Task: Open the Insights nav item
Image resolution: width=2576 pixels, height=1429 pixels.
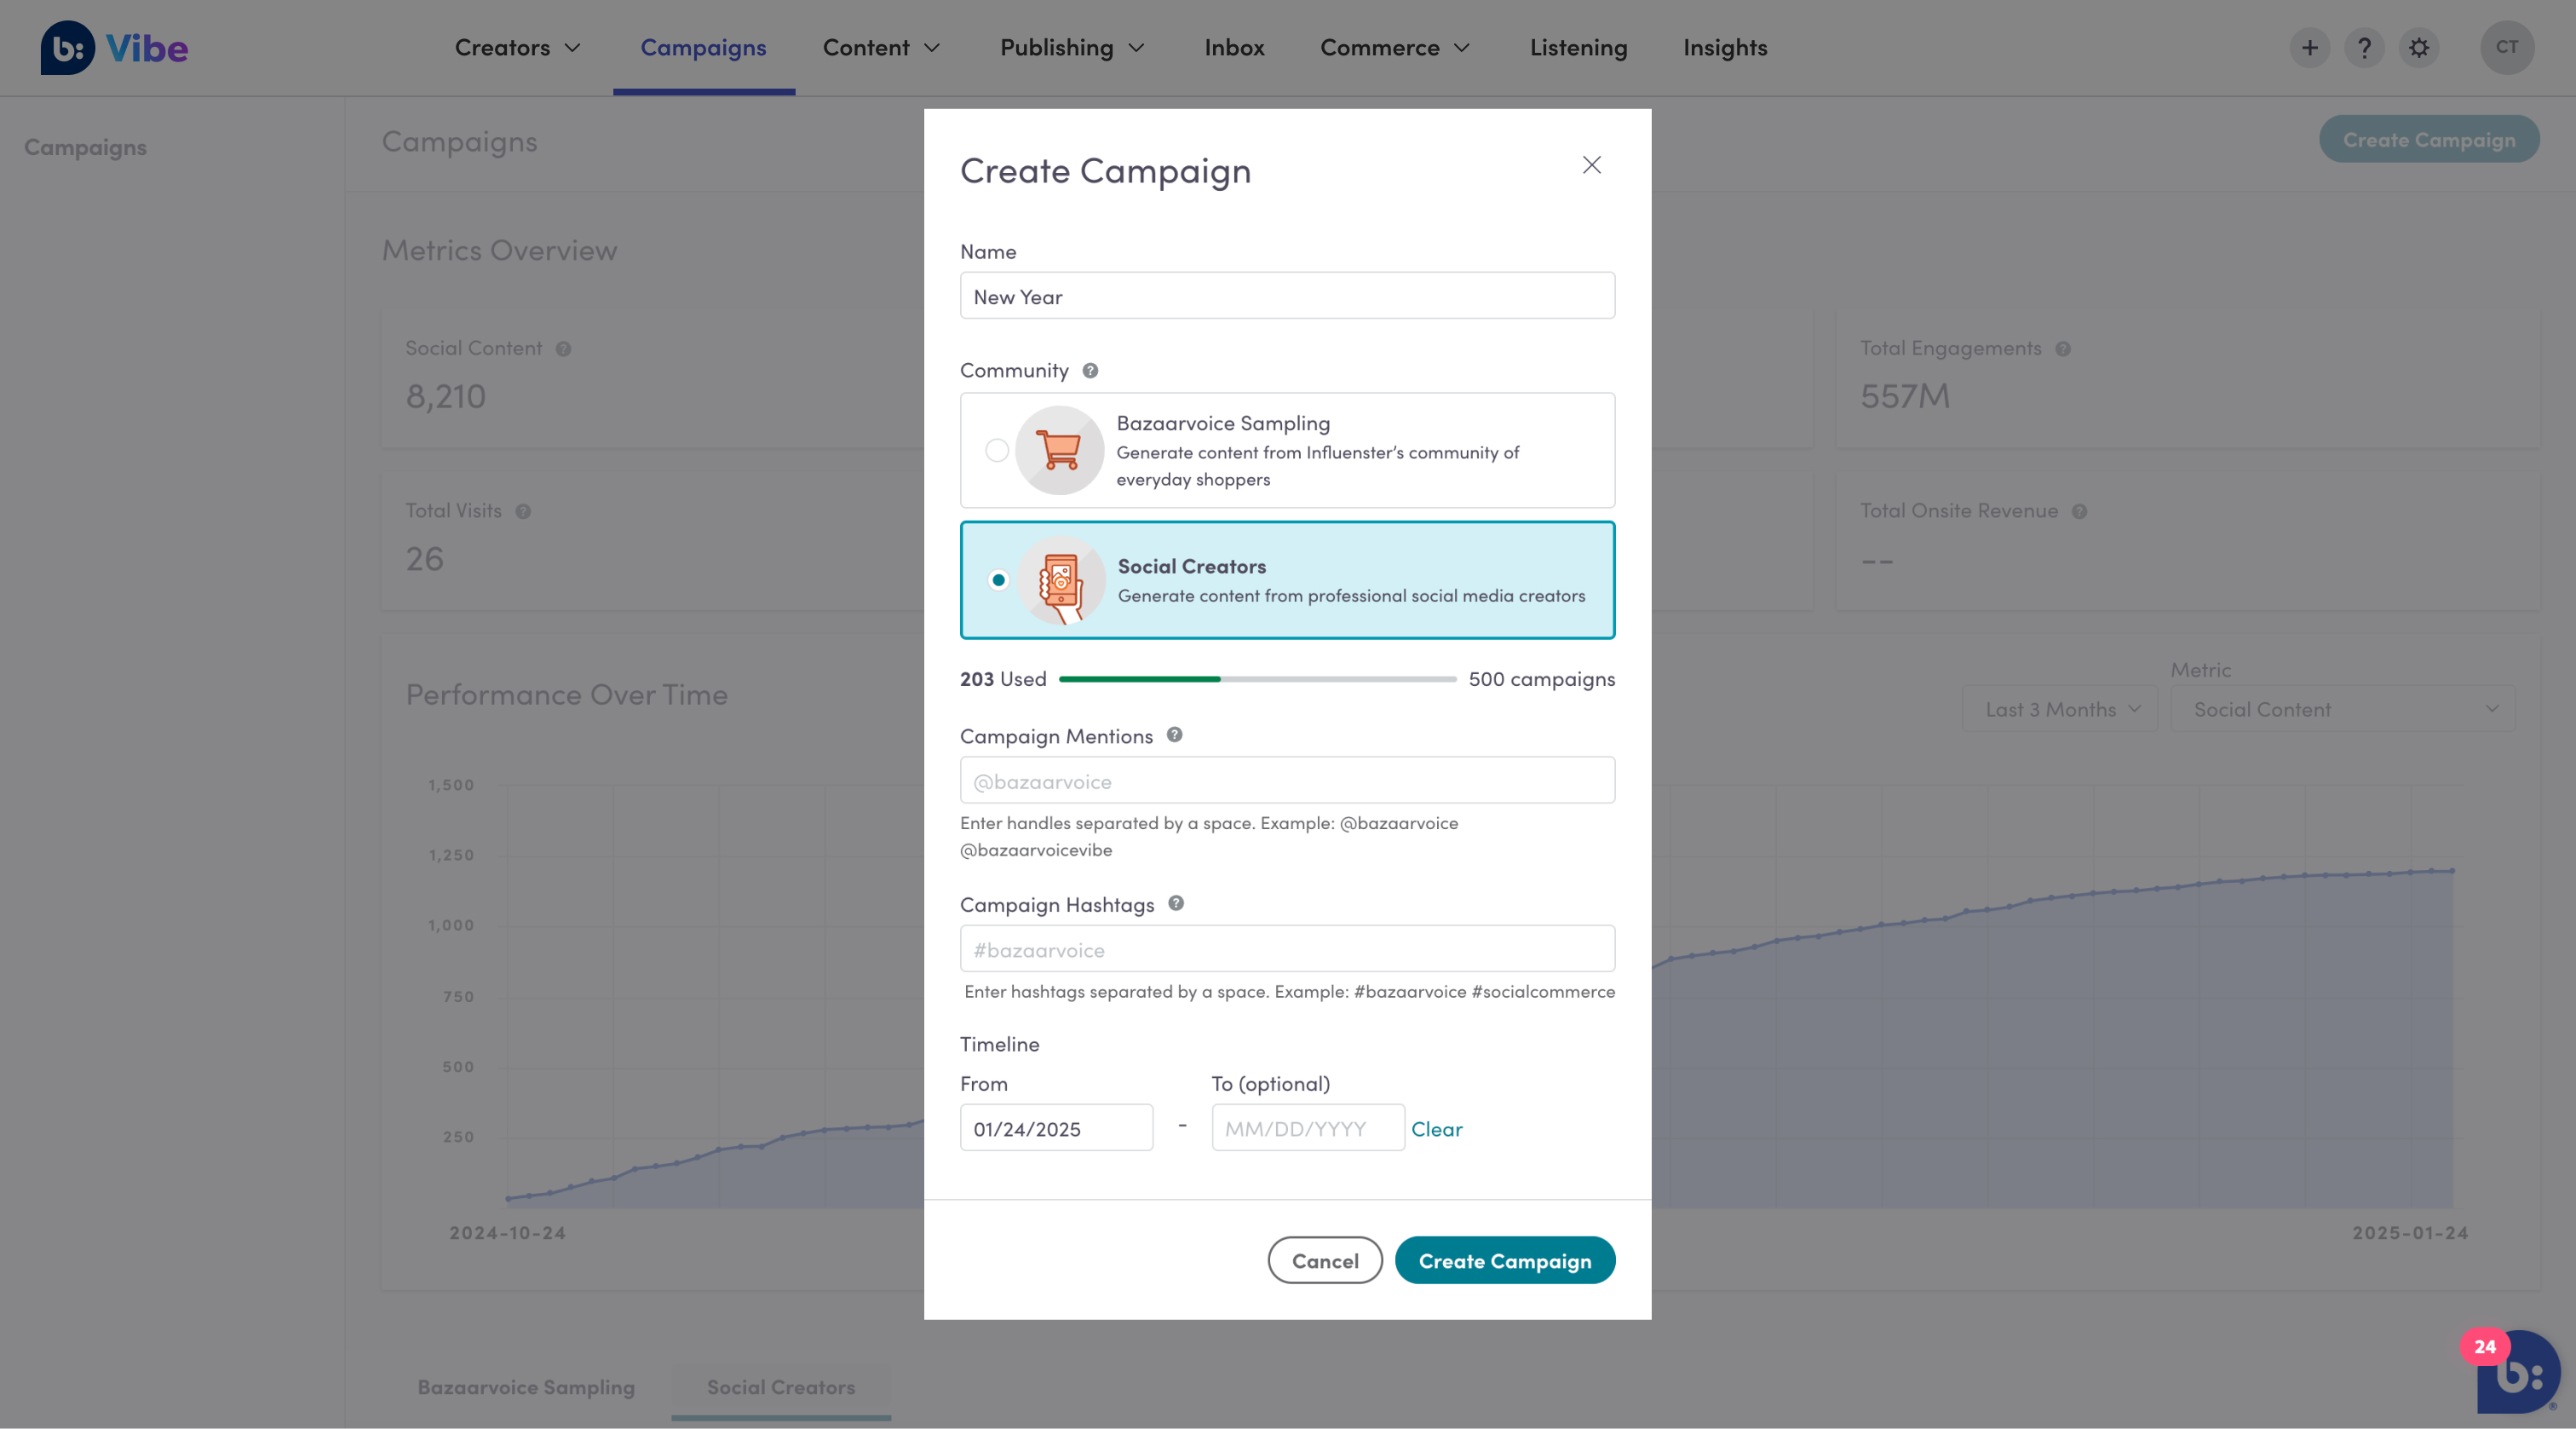Action: (x=1725, y=48)
